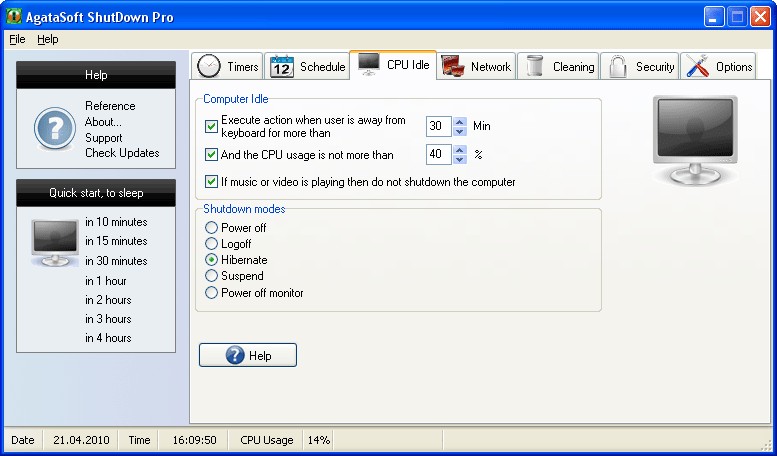Click the Help button with question mark
Screen dimensions: 777x456
[248, 355]
